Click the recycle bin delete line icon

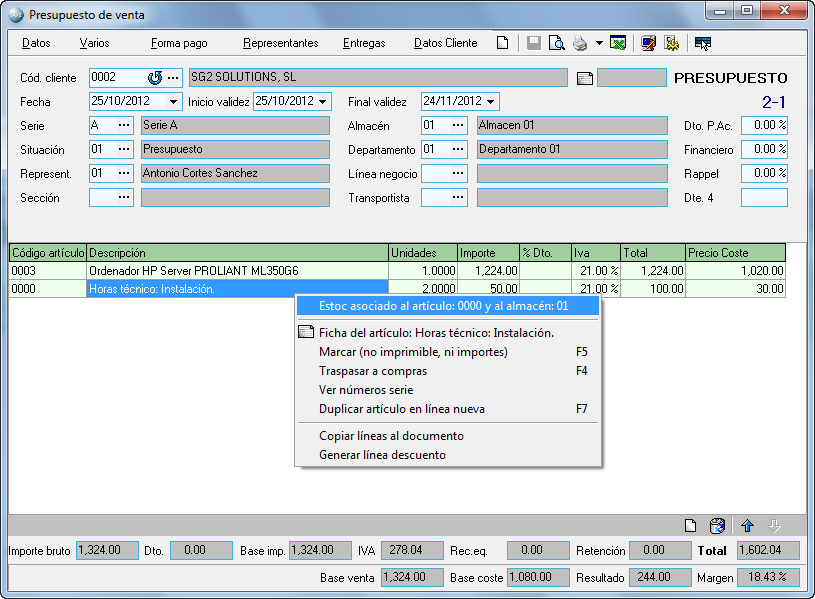[x=717, y=526]
